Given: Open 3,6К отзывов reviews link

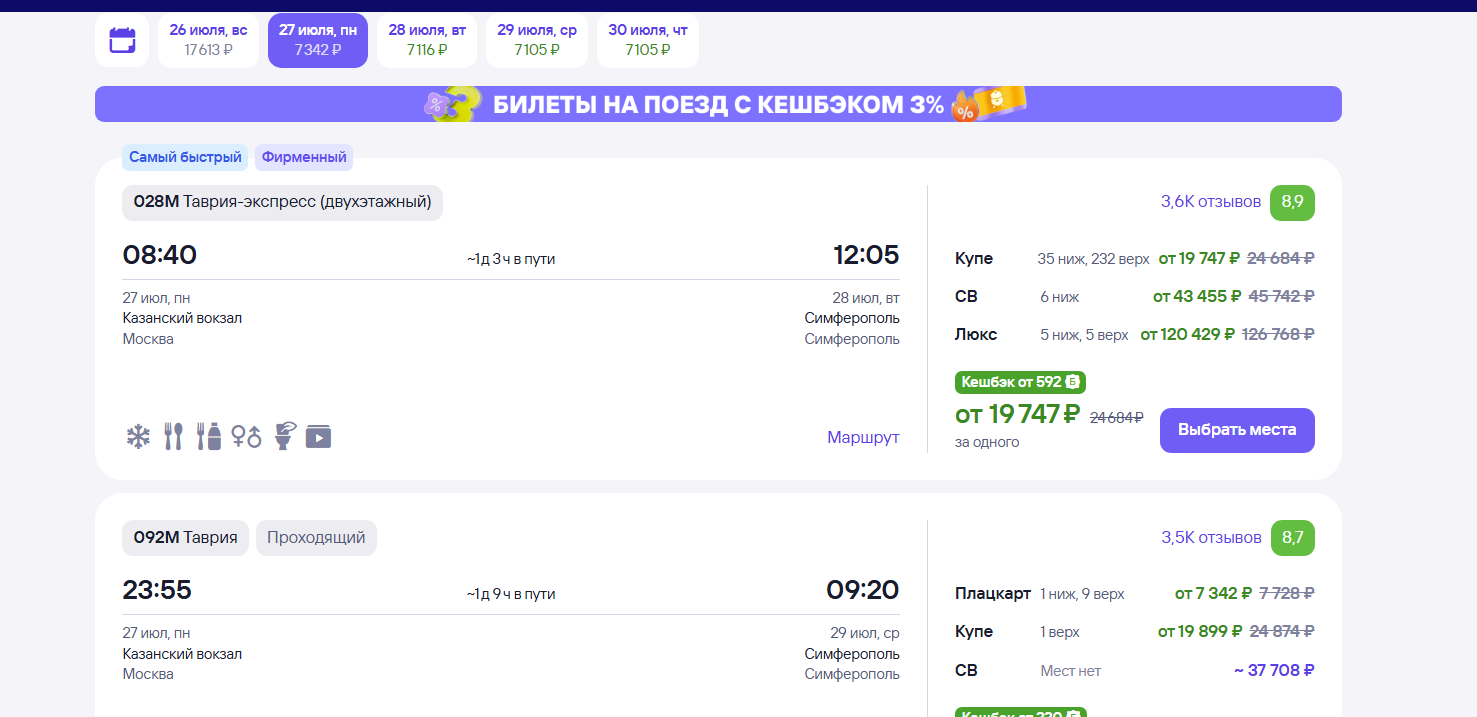Looking at the screenshot, I should point(1211,202).
